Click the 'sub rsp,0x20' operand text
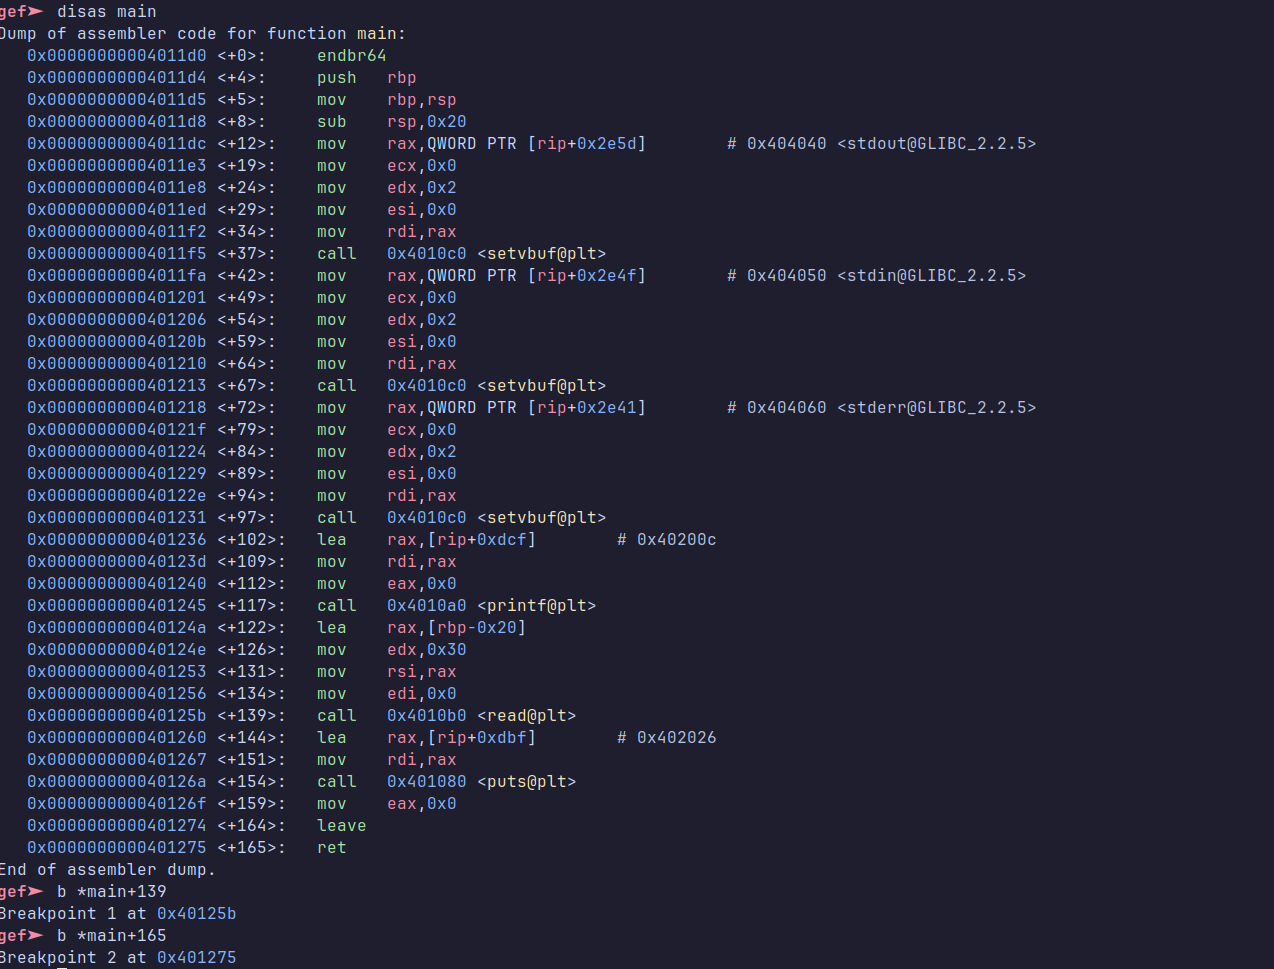The image size is (1274, 969). [x=427, y=121]
